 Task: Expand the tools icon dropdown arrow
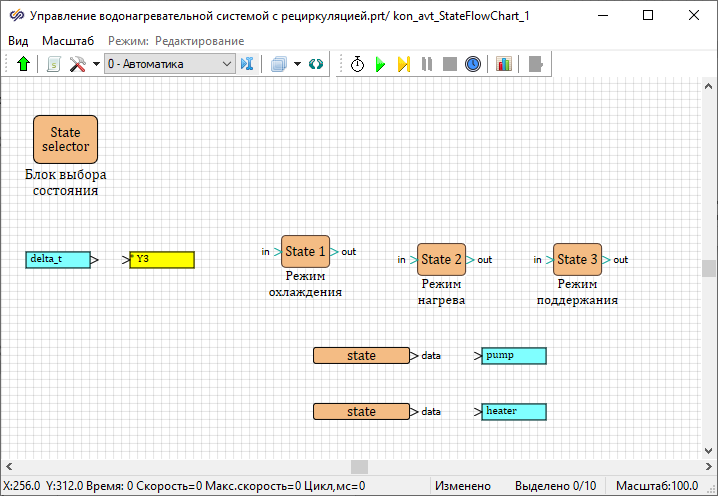(96, 64)
